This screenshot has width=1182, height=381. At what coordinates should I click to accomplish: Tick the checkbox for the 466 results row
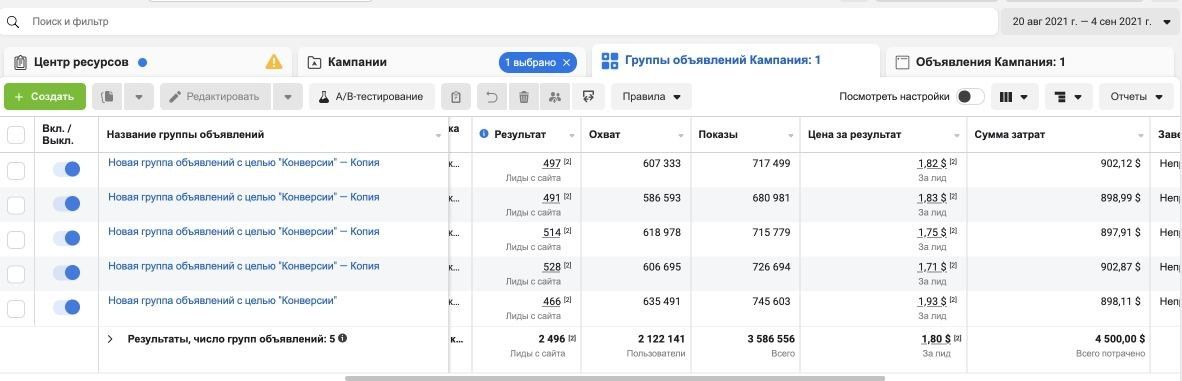pos(16,308)
